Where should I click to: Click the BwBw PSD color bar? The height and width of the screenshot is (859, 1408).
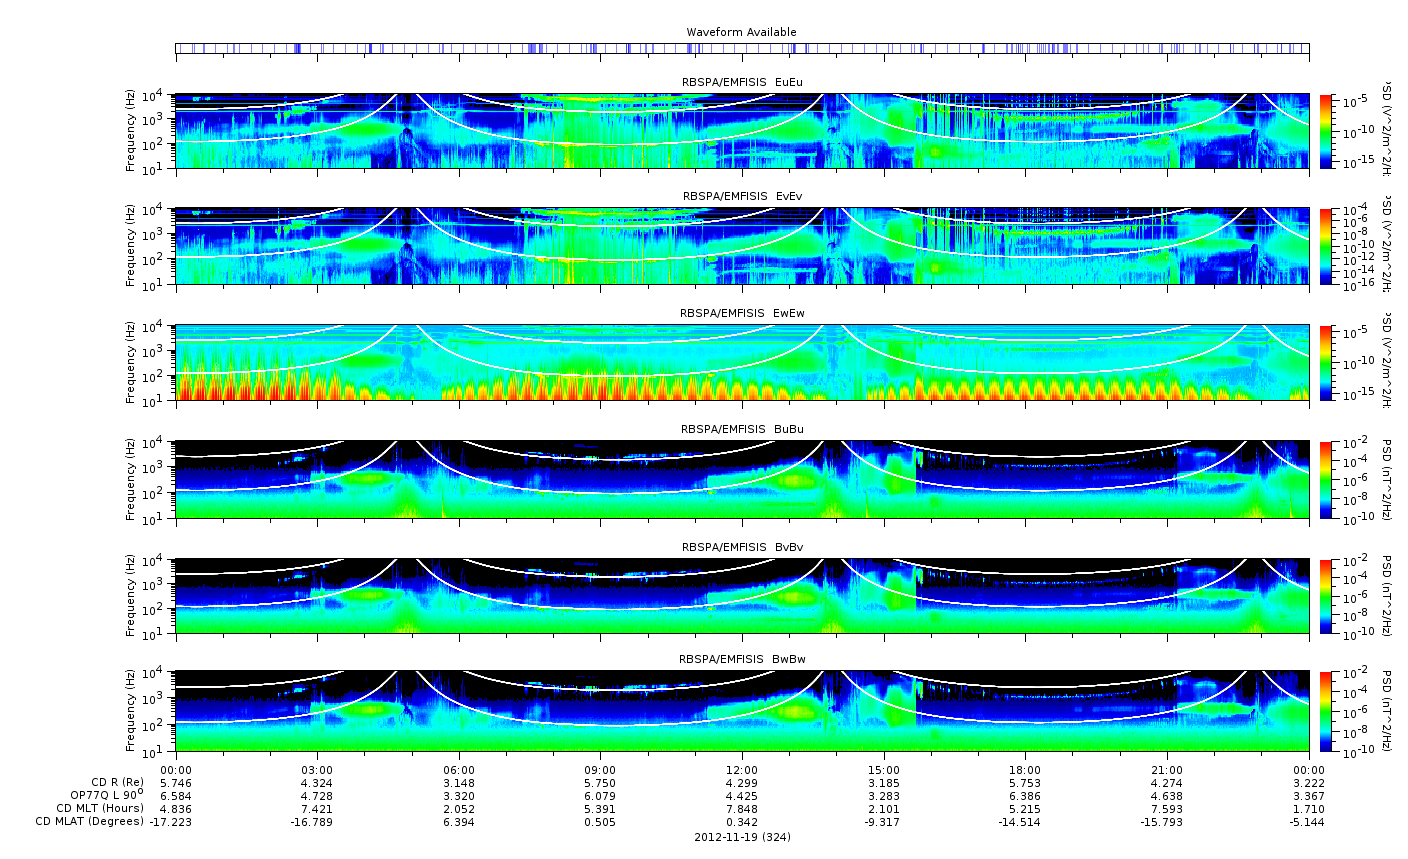click(x=1325, y=710)
